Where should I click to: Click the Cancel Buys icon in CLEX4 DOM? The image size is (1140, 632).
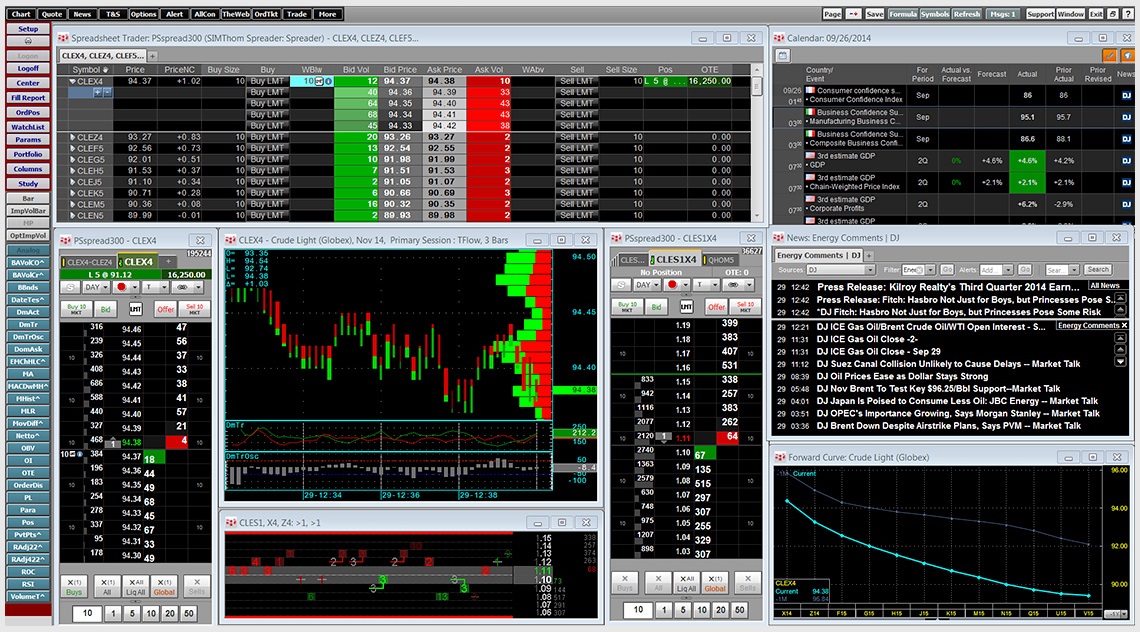(75, 584)
